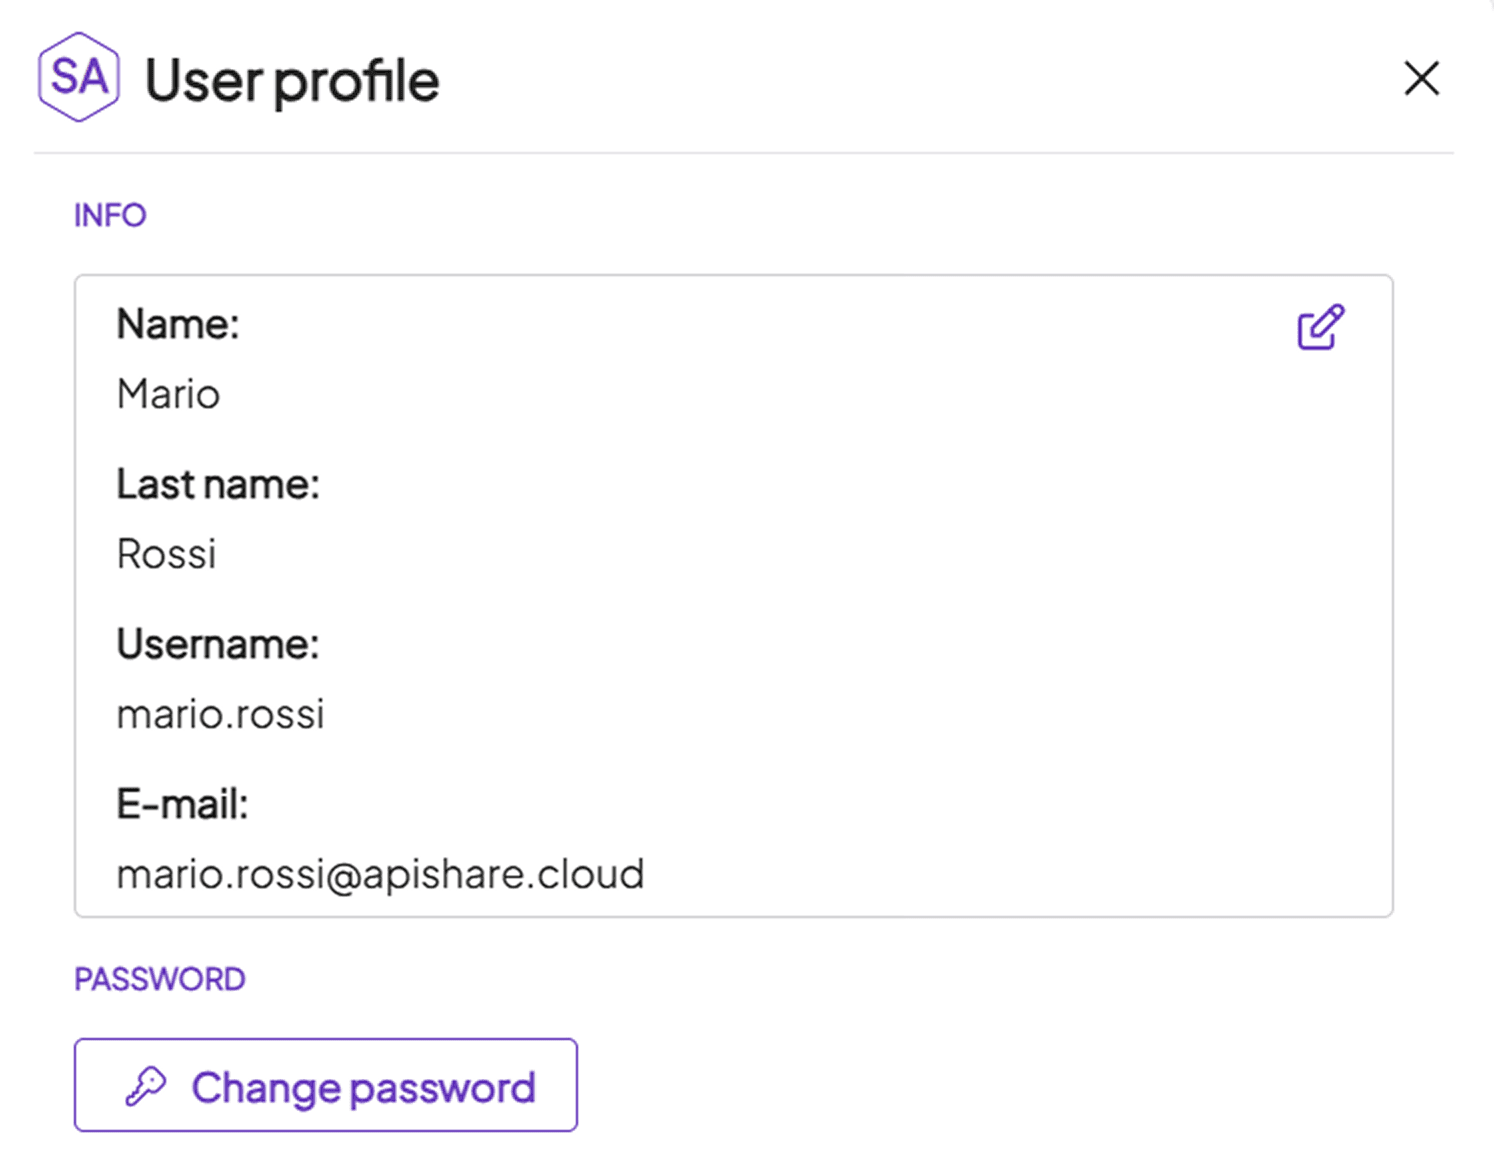Select the INFO section heading
This screenshot has width=1494, height=1170.
110,215
